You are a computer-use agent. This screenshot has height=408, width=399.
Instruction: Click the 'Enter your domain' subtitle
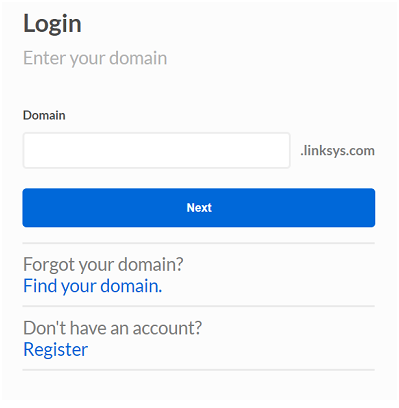95,58
